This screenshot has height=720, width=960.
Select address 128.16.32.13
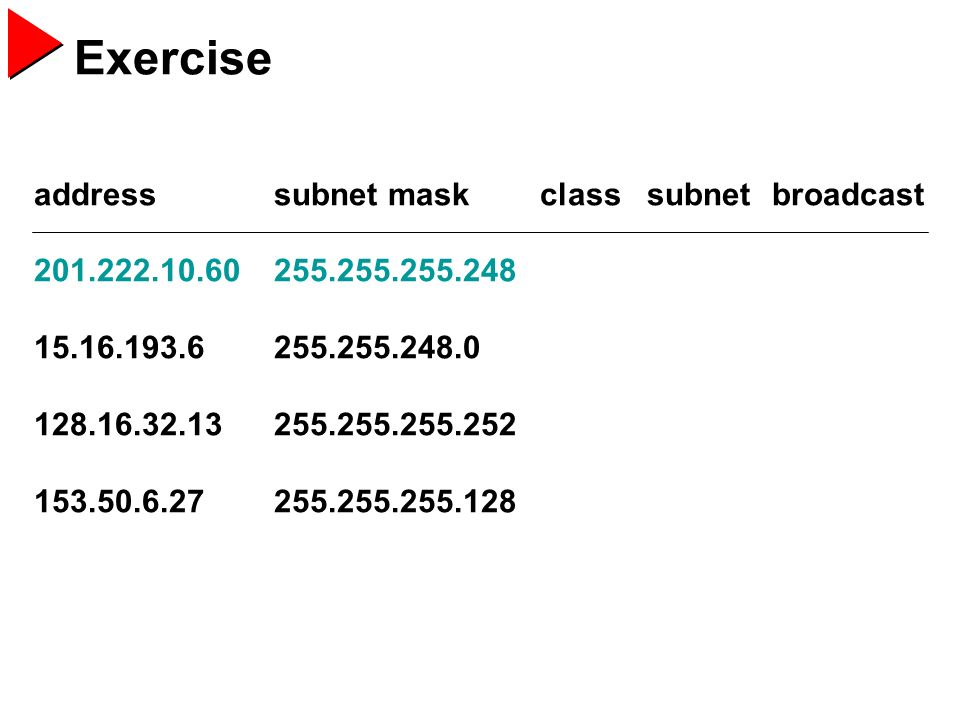[128, 424]
